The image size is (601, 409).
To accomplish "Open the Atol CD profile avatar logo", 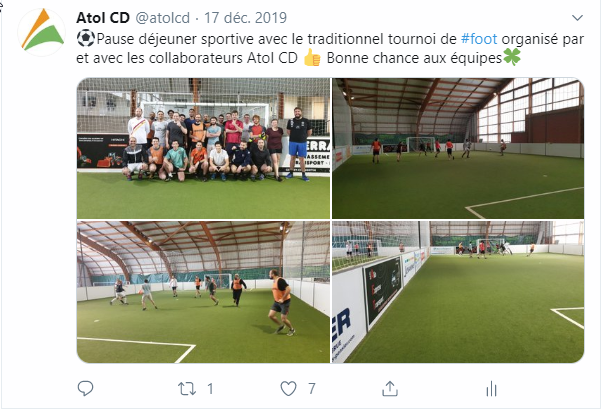I will point(42,31).
